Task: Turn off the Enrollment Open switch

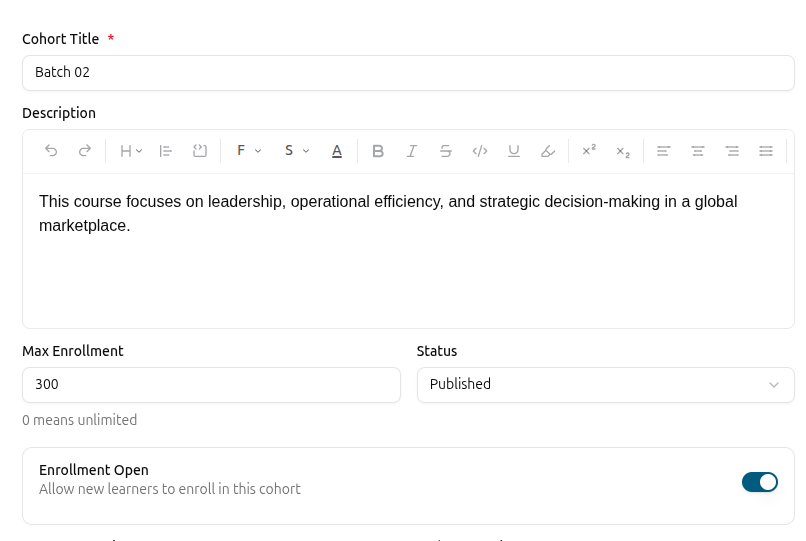Action: (x=759, y=482)
